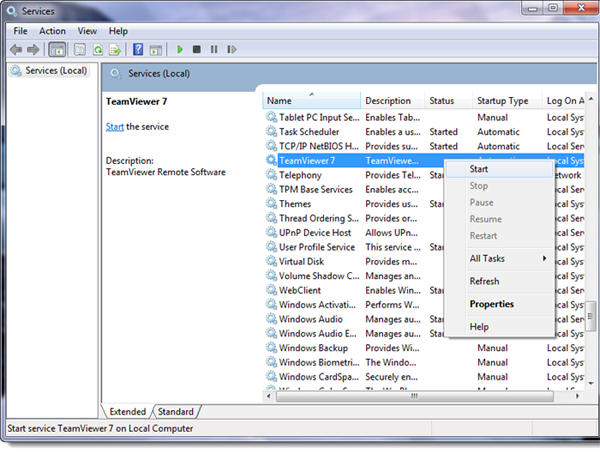Screen dimensions: 600x453
Task: Select the TCP/IP NetBIOS H... service row
Action: tap(424, 146)
